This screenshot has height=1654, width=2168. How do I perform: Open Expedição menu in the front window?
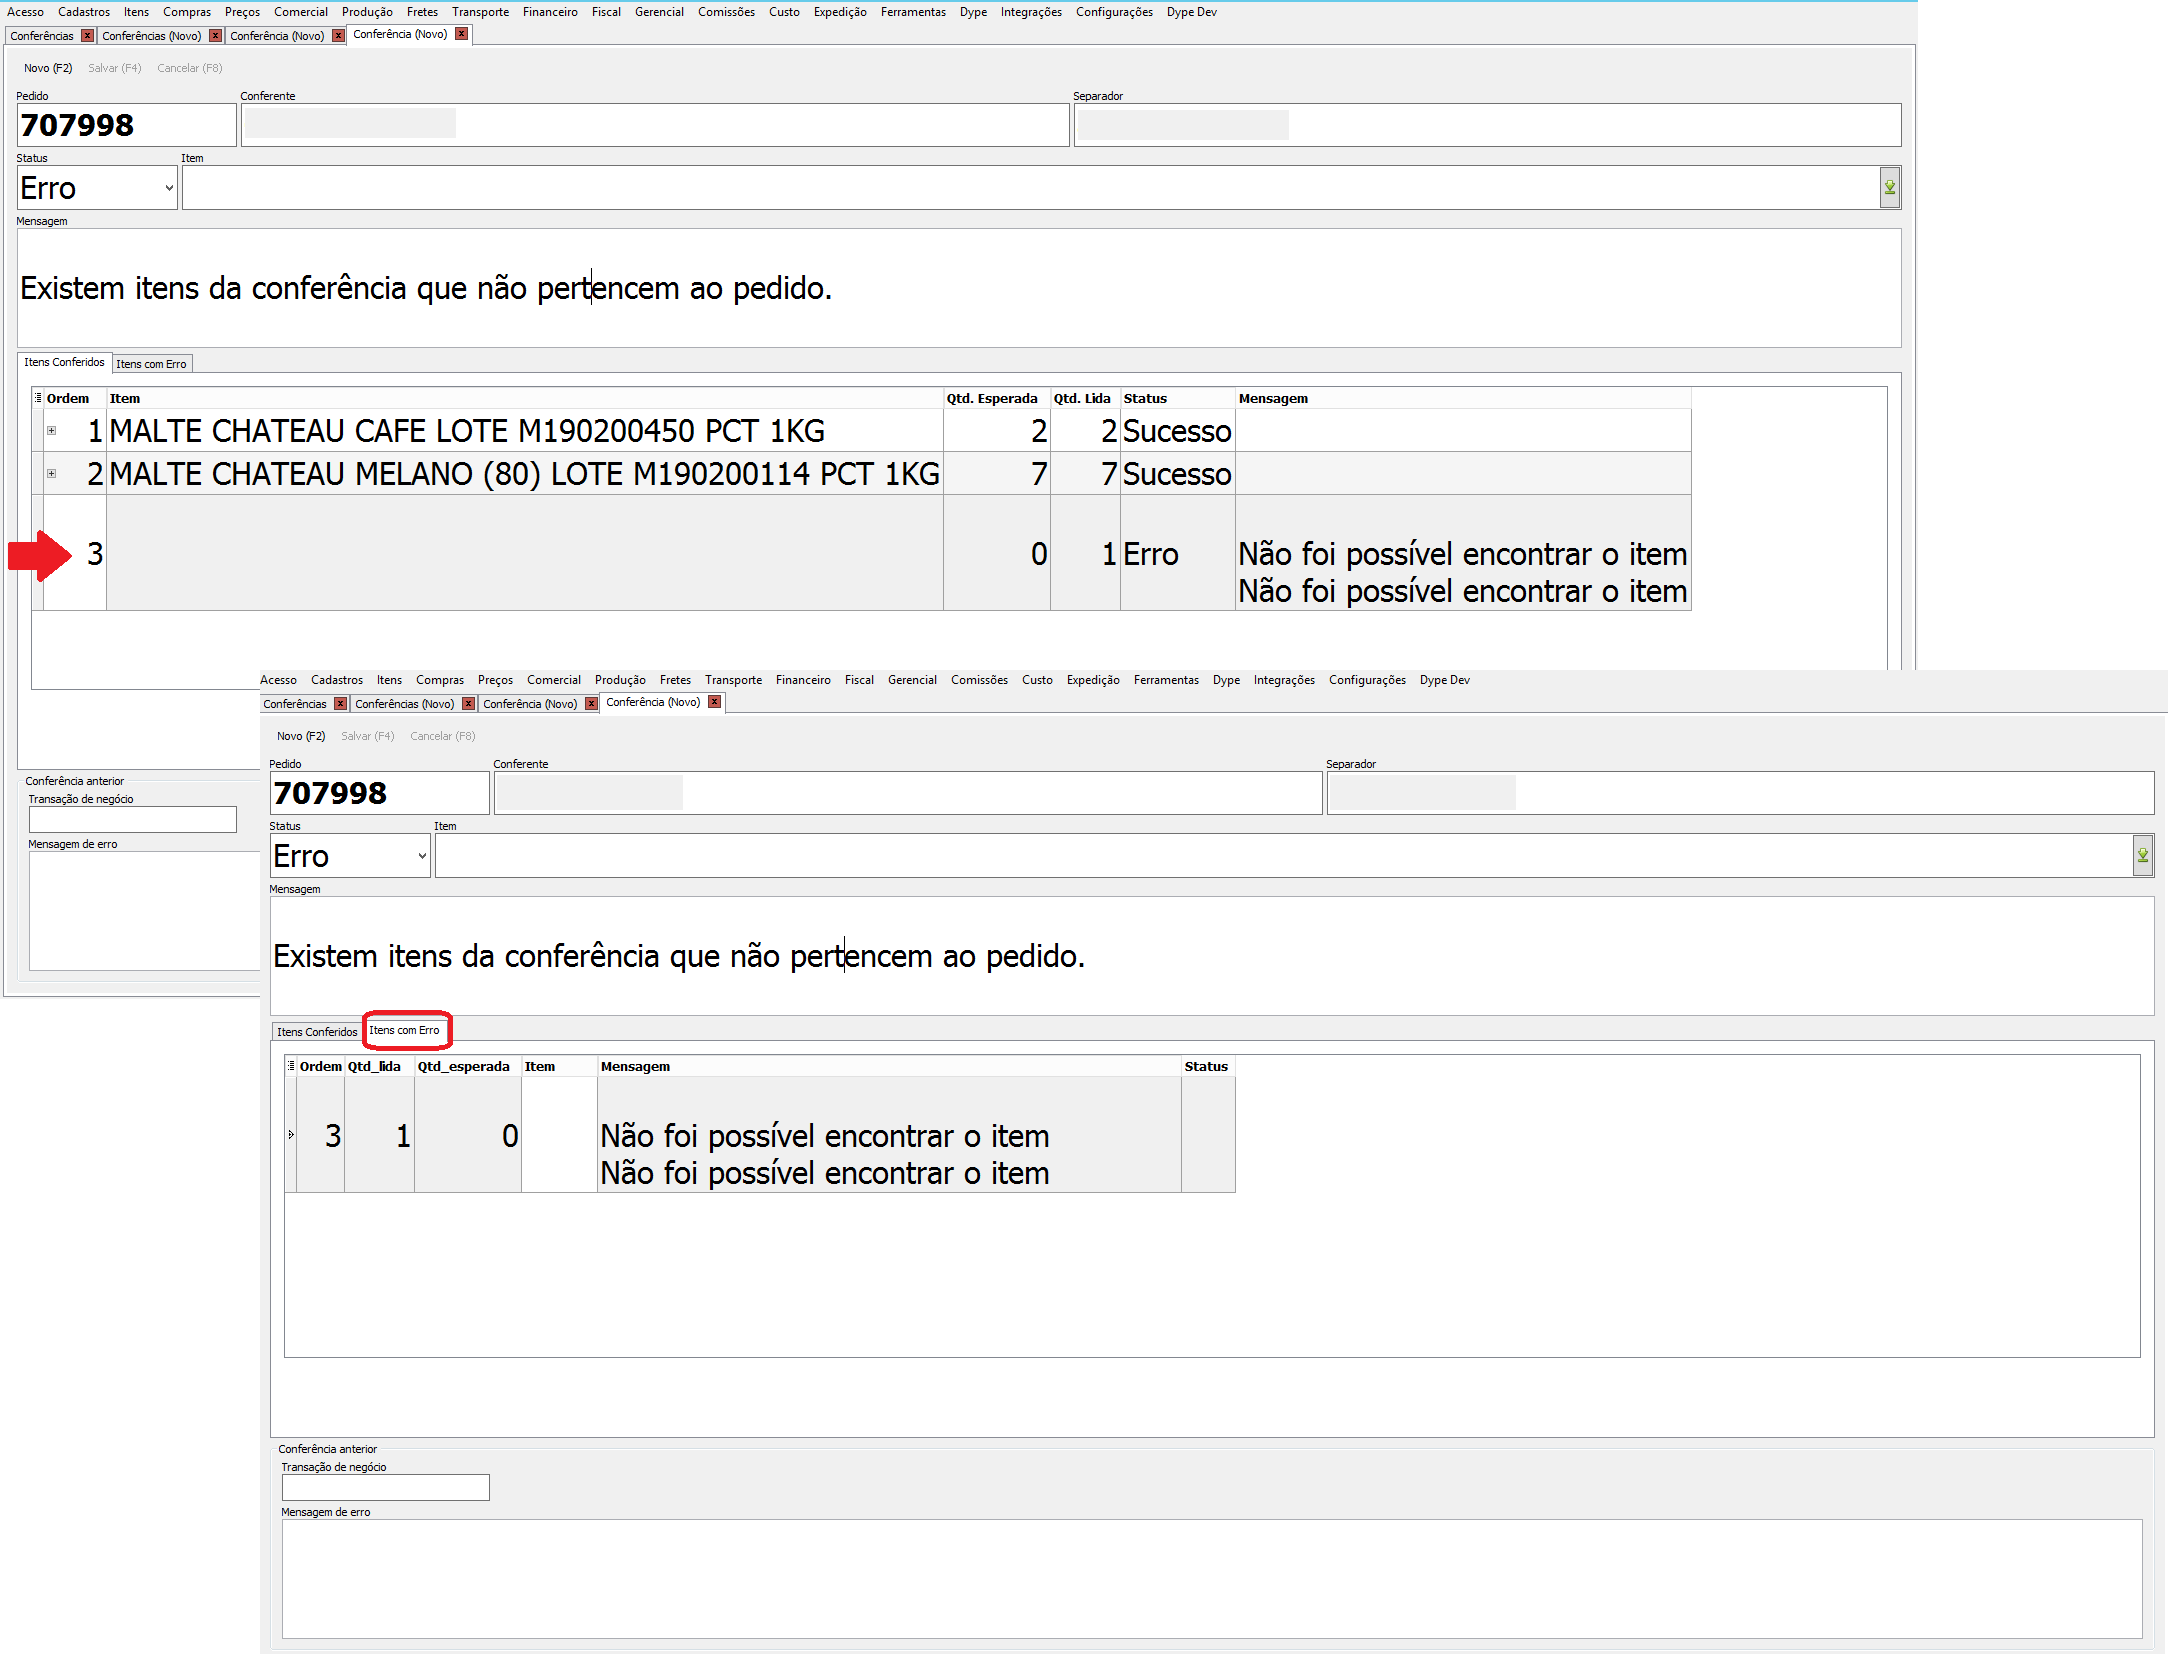point(1093,680)
